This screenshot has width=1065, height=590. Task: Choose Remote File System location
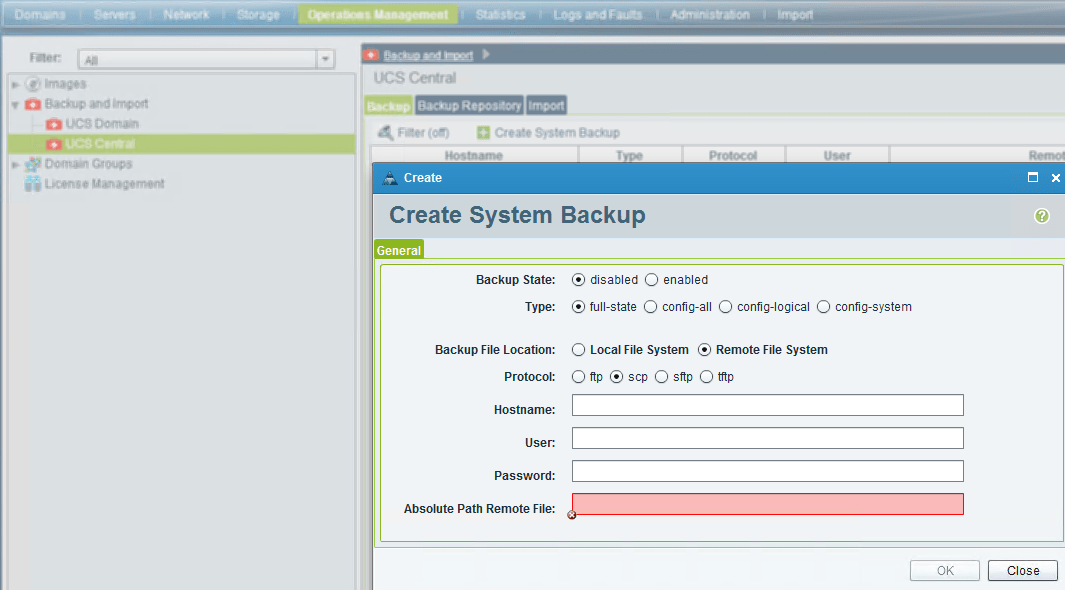click(x=704, y=350)
